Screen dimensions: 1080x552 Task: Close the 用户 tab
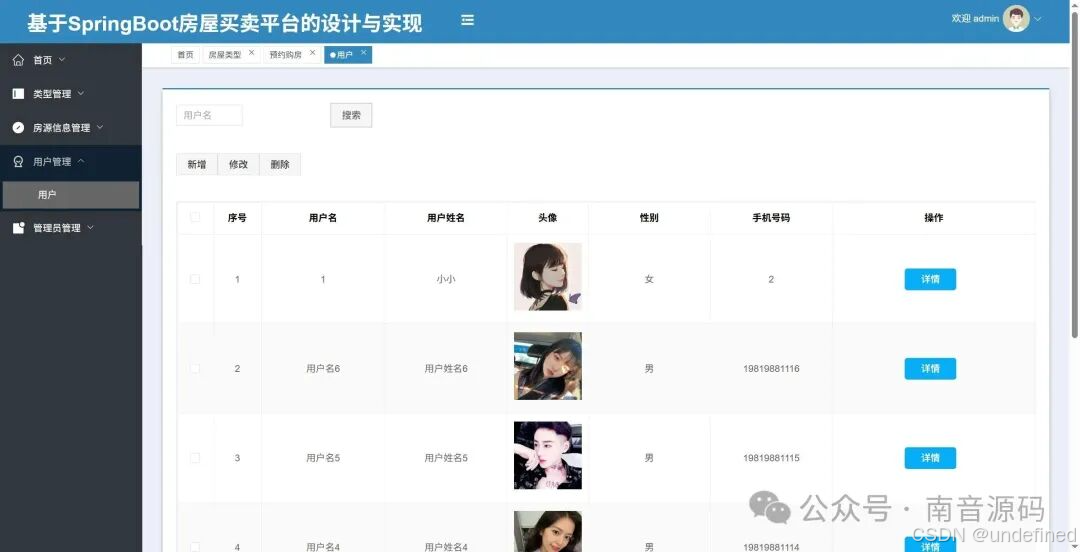coord(364,52)
